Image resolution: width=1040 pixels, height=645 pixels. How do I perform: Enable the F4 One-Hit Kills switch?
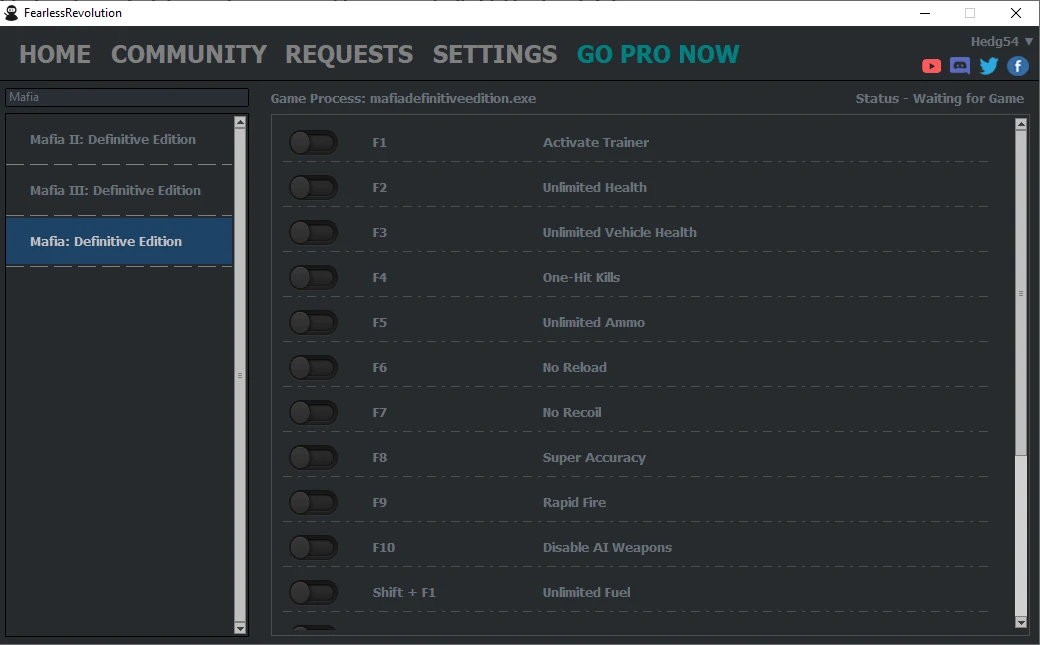[x=314, y=277]
